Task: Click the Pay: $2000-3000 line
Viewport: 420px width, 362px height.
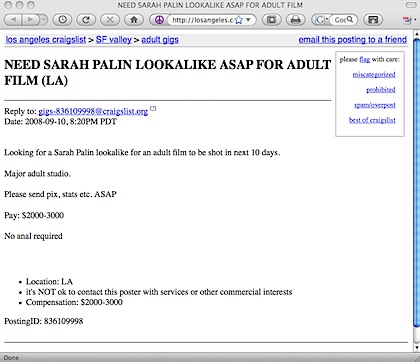Action: click(34, 215)
